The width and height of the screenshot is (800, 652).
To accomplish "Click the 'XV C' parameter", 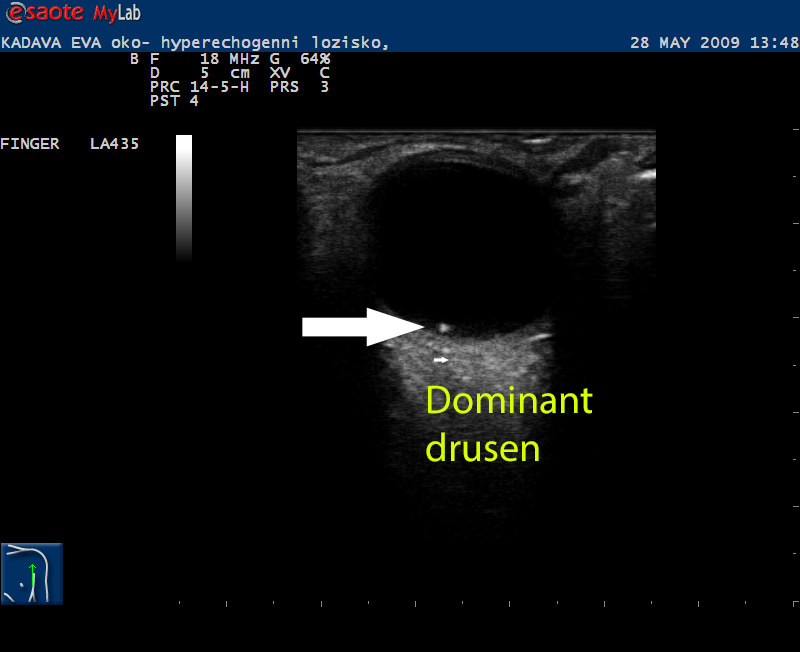I will coord(300,73).
